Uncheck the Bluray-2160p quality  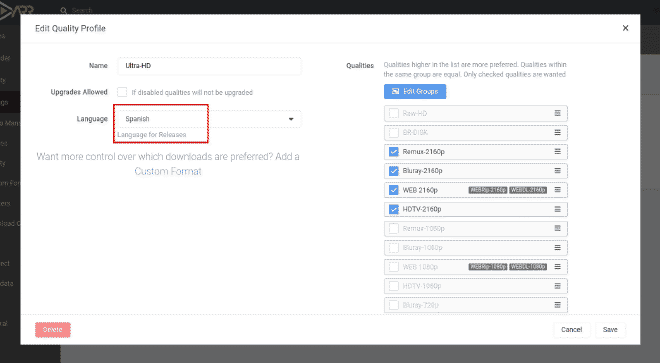click(x=394, y=171)
